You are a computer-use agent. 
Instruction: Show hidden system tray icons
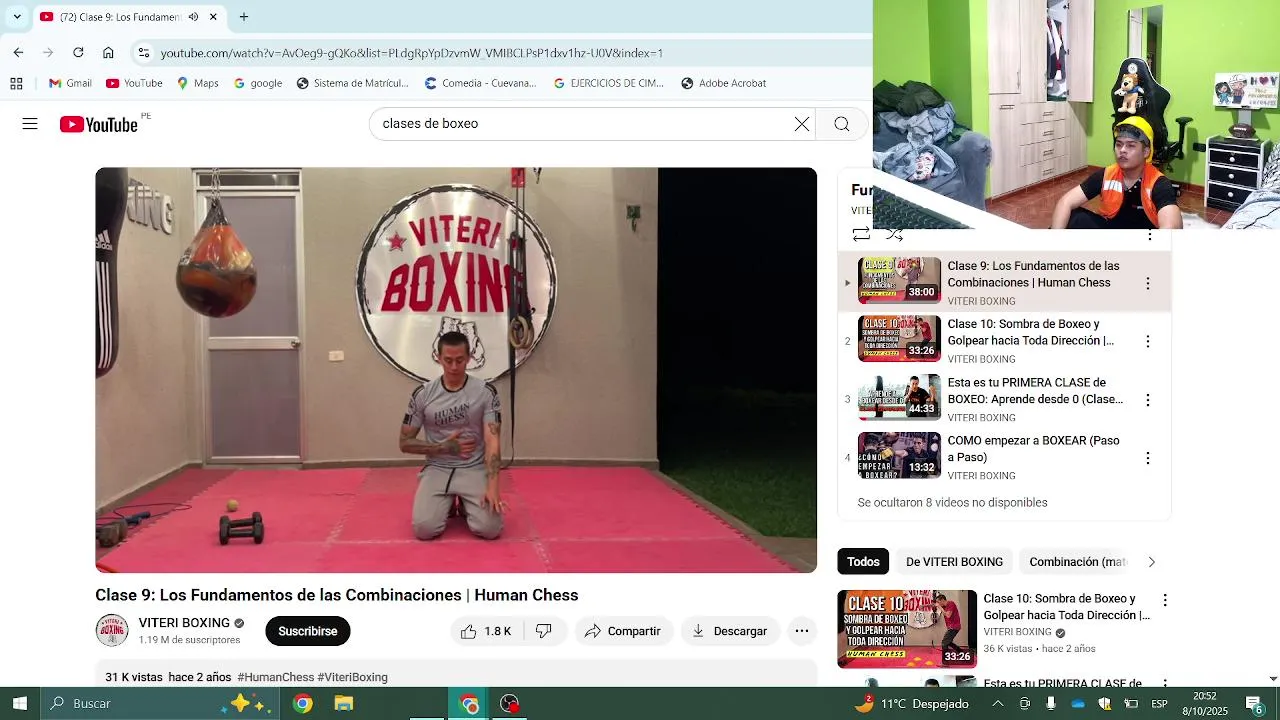point(997,703)
